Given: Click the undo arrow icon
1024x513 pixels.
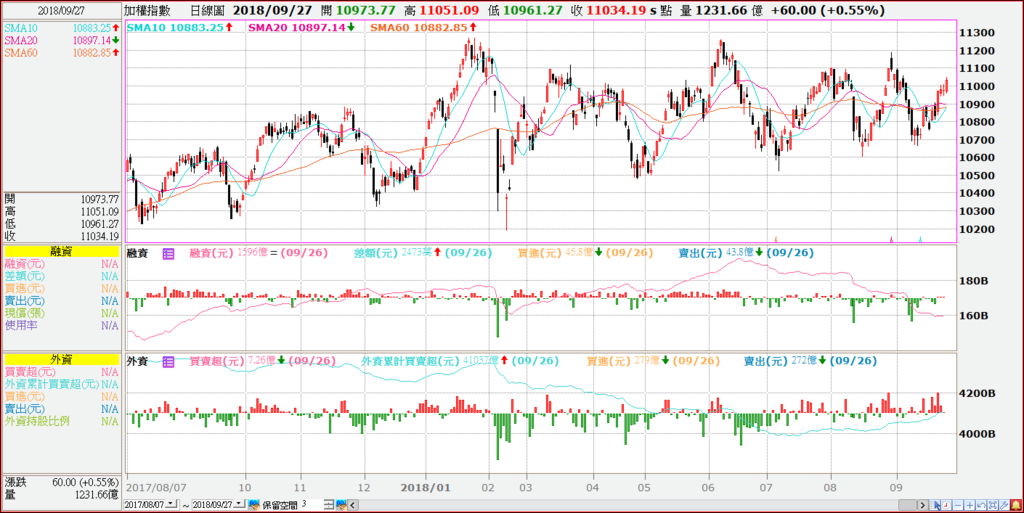Looking at the screenshot, I should [x=982, y=505].
